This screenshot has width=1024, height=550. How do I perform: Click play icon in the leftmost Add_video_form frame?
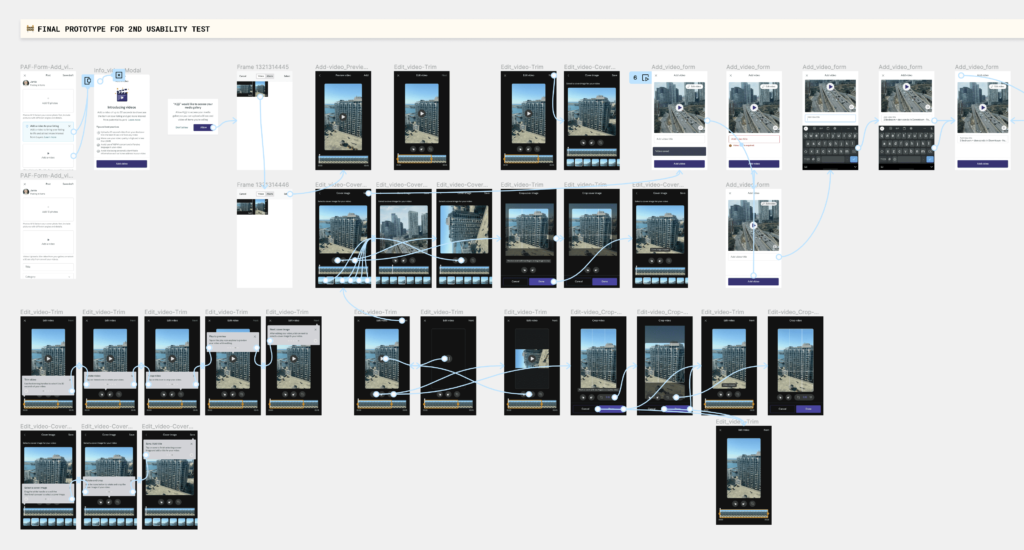click(677, 108)
